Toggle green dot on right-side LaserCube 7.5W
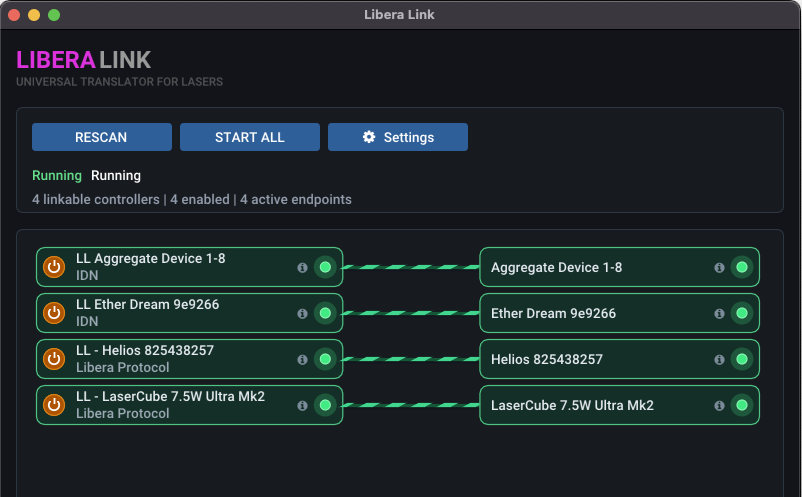This screenshot has height=497, width=802. pos(742,405)
